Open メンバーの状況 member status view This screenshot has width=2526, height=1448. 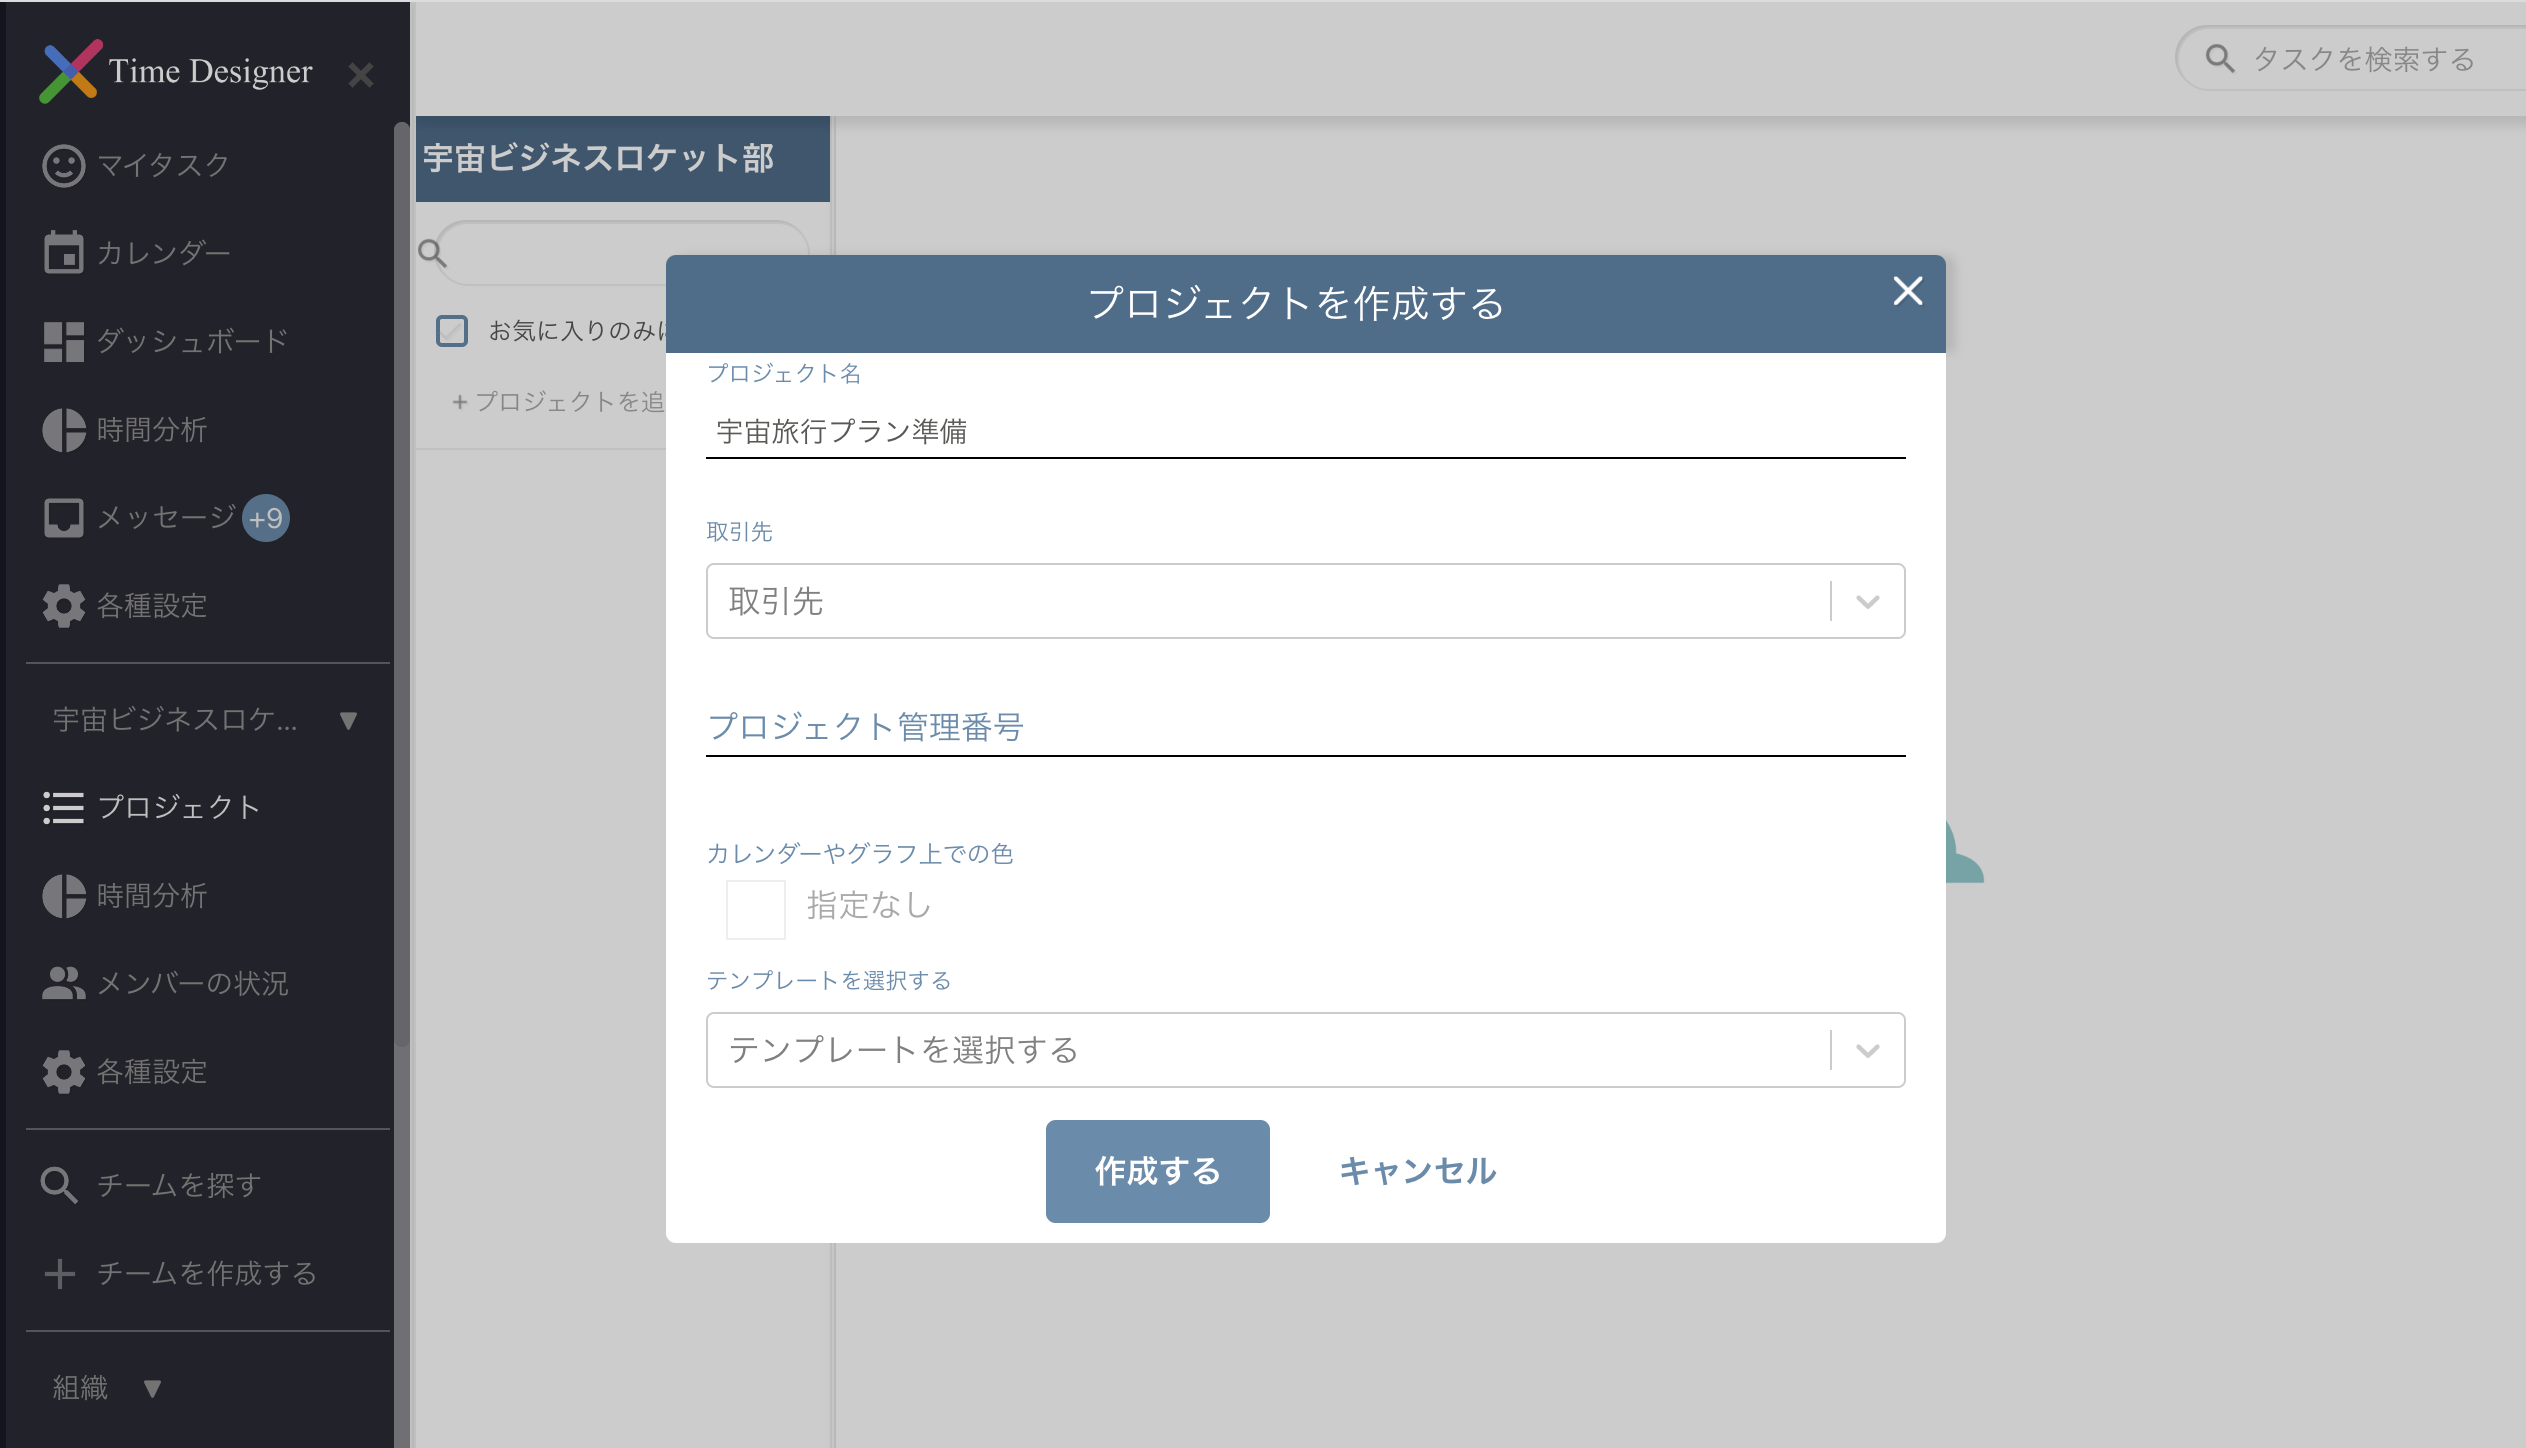click(x=192, y=984)
